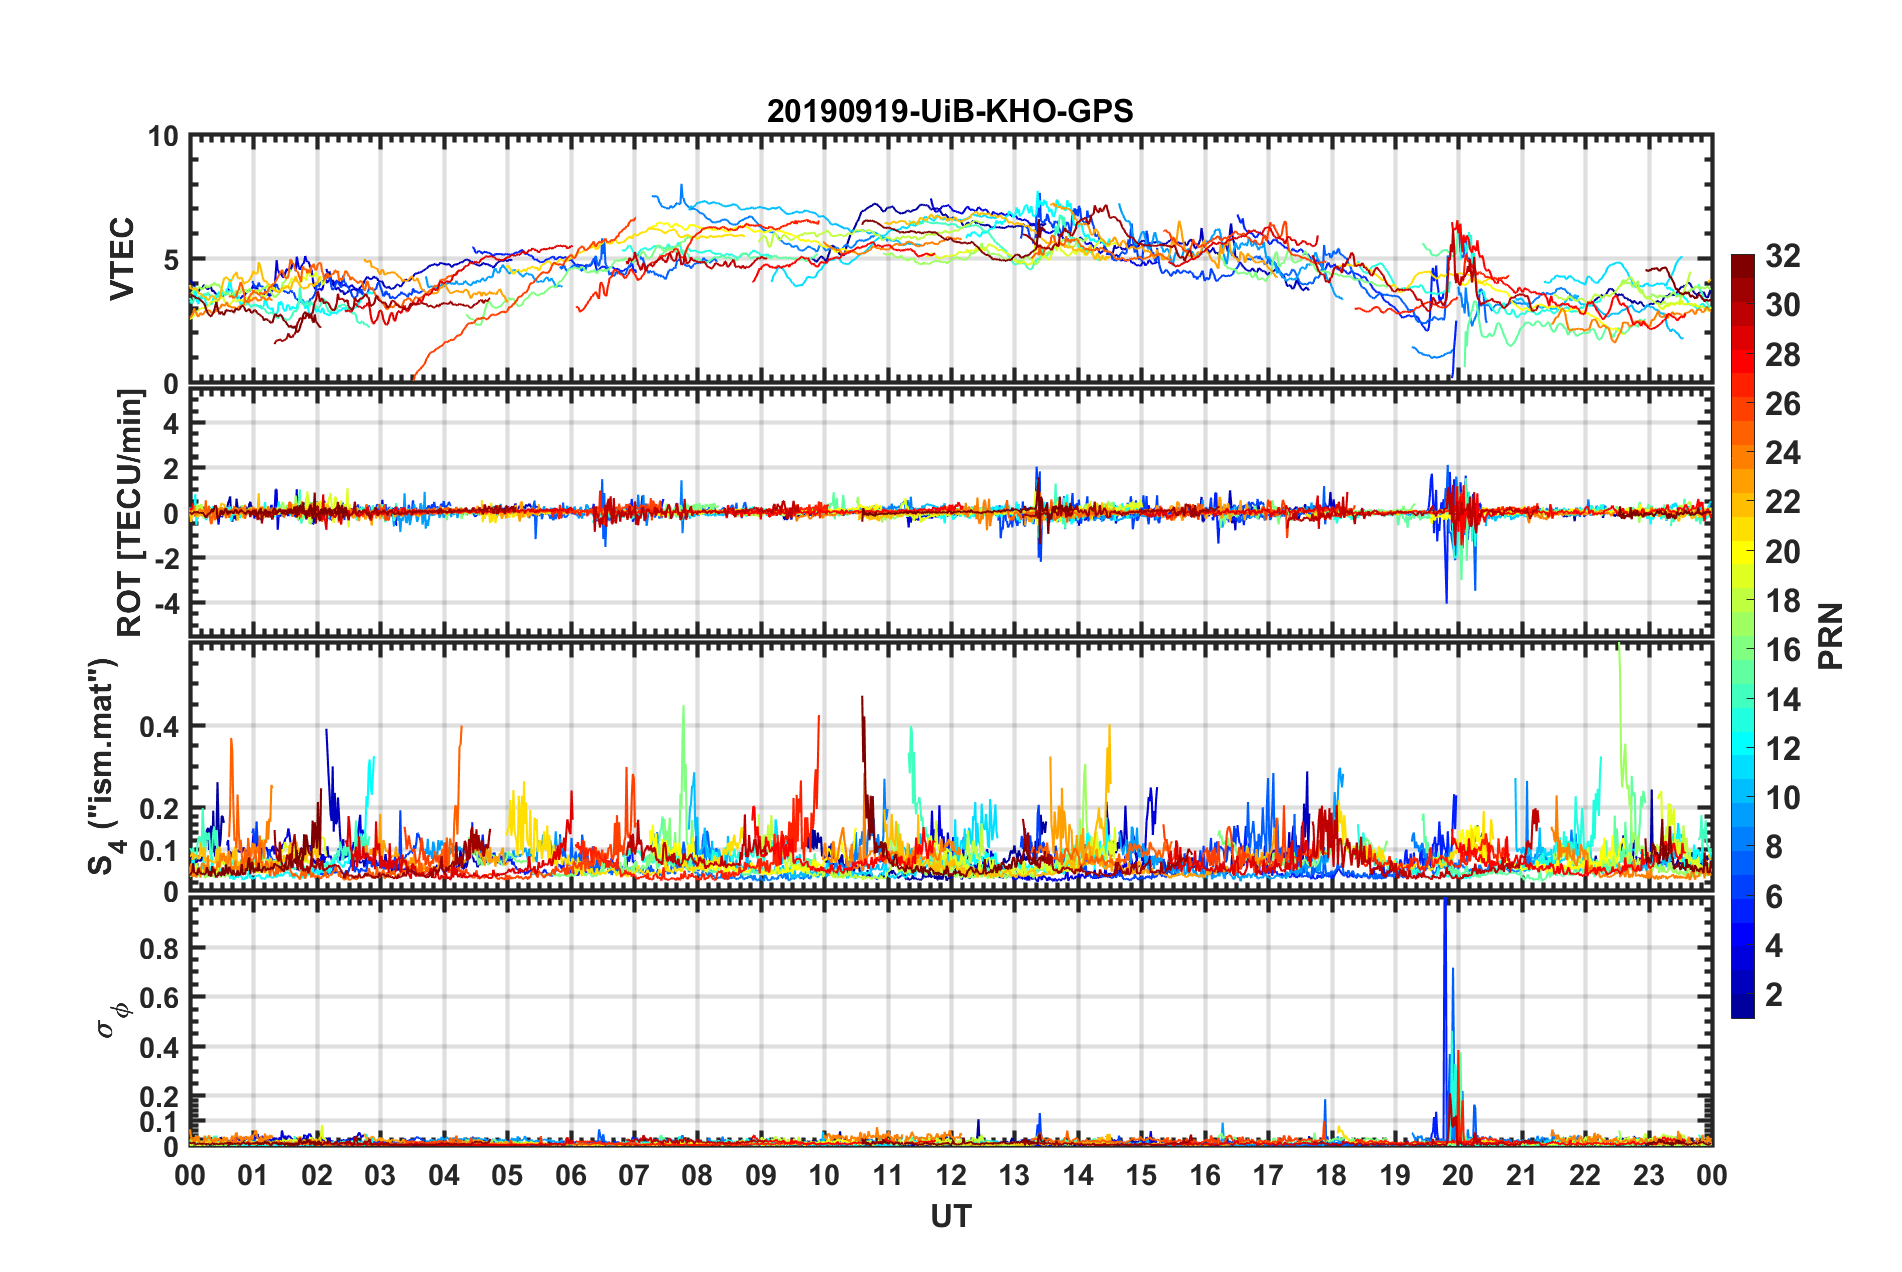Click the UT x-axis label
The image size is (1902, 1272).
[951, 1216]
